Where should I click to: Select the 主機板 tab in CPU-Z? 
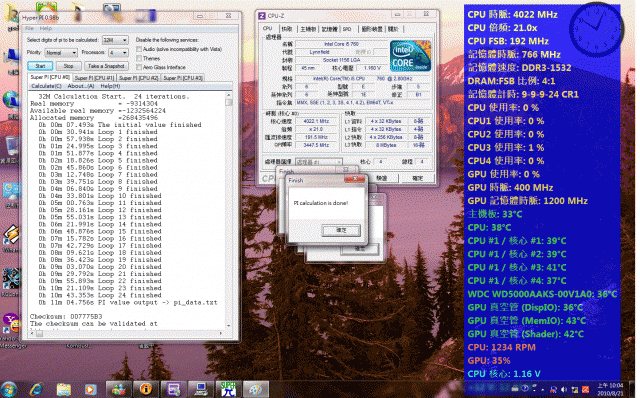pos(308,29)
